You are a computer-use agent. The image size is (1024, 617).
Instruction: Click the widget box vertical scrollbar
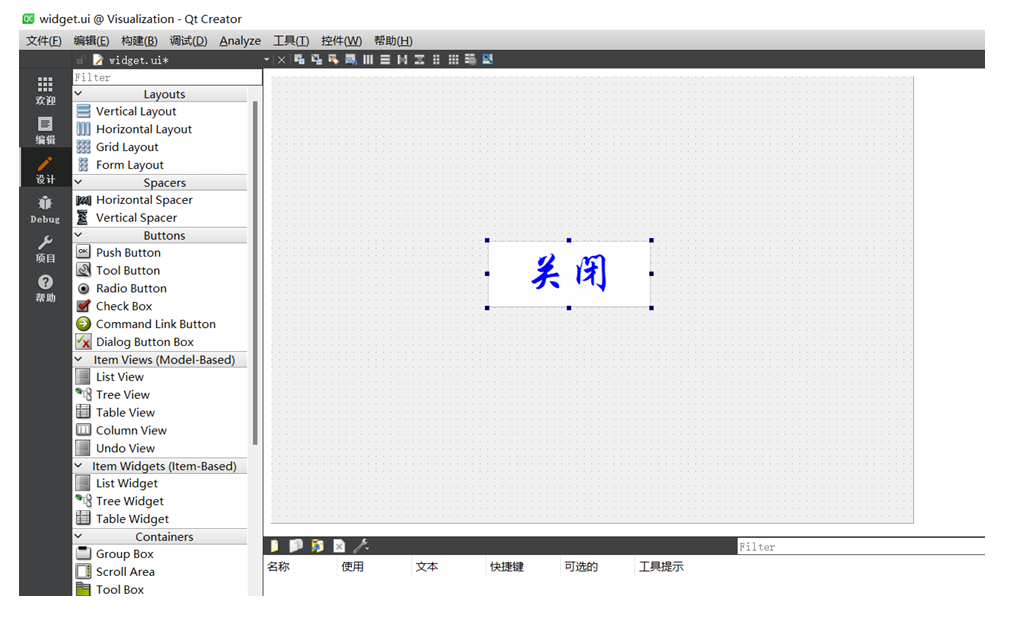click(255, 272)
